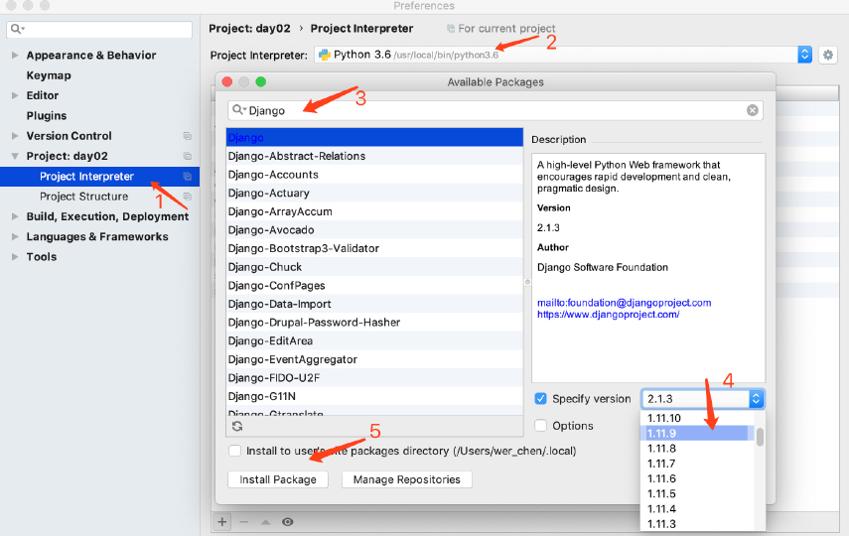Screen dimensions: 849x536
Task: Click the search magnifier in Preferences sidebar
Action: click(17, 30)
